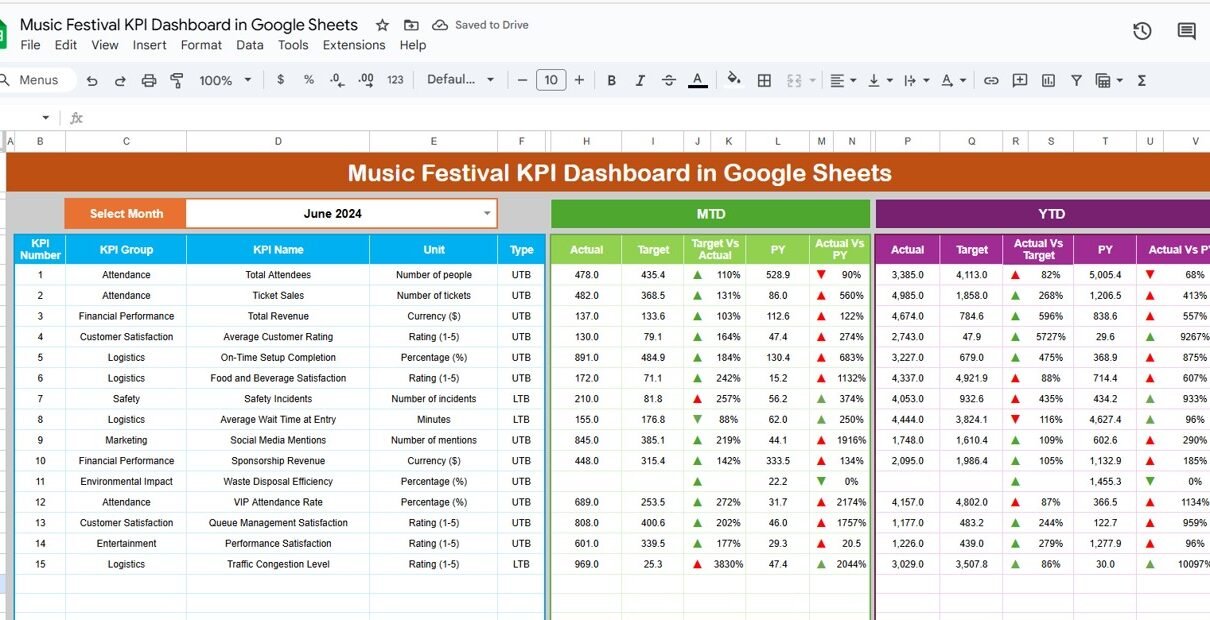Click the Functions sigma icon
Viewport: 1210px width, 620px height.
point(1141,80)
